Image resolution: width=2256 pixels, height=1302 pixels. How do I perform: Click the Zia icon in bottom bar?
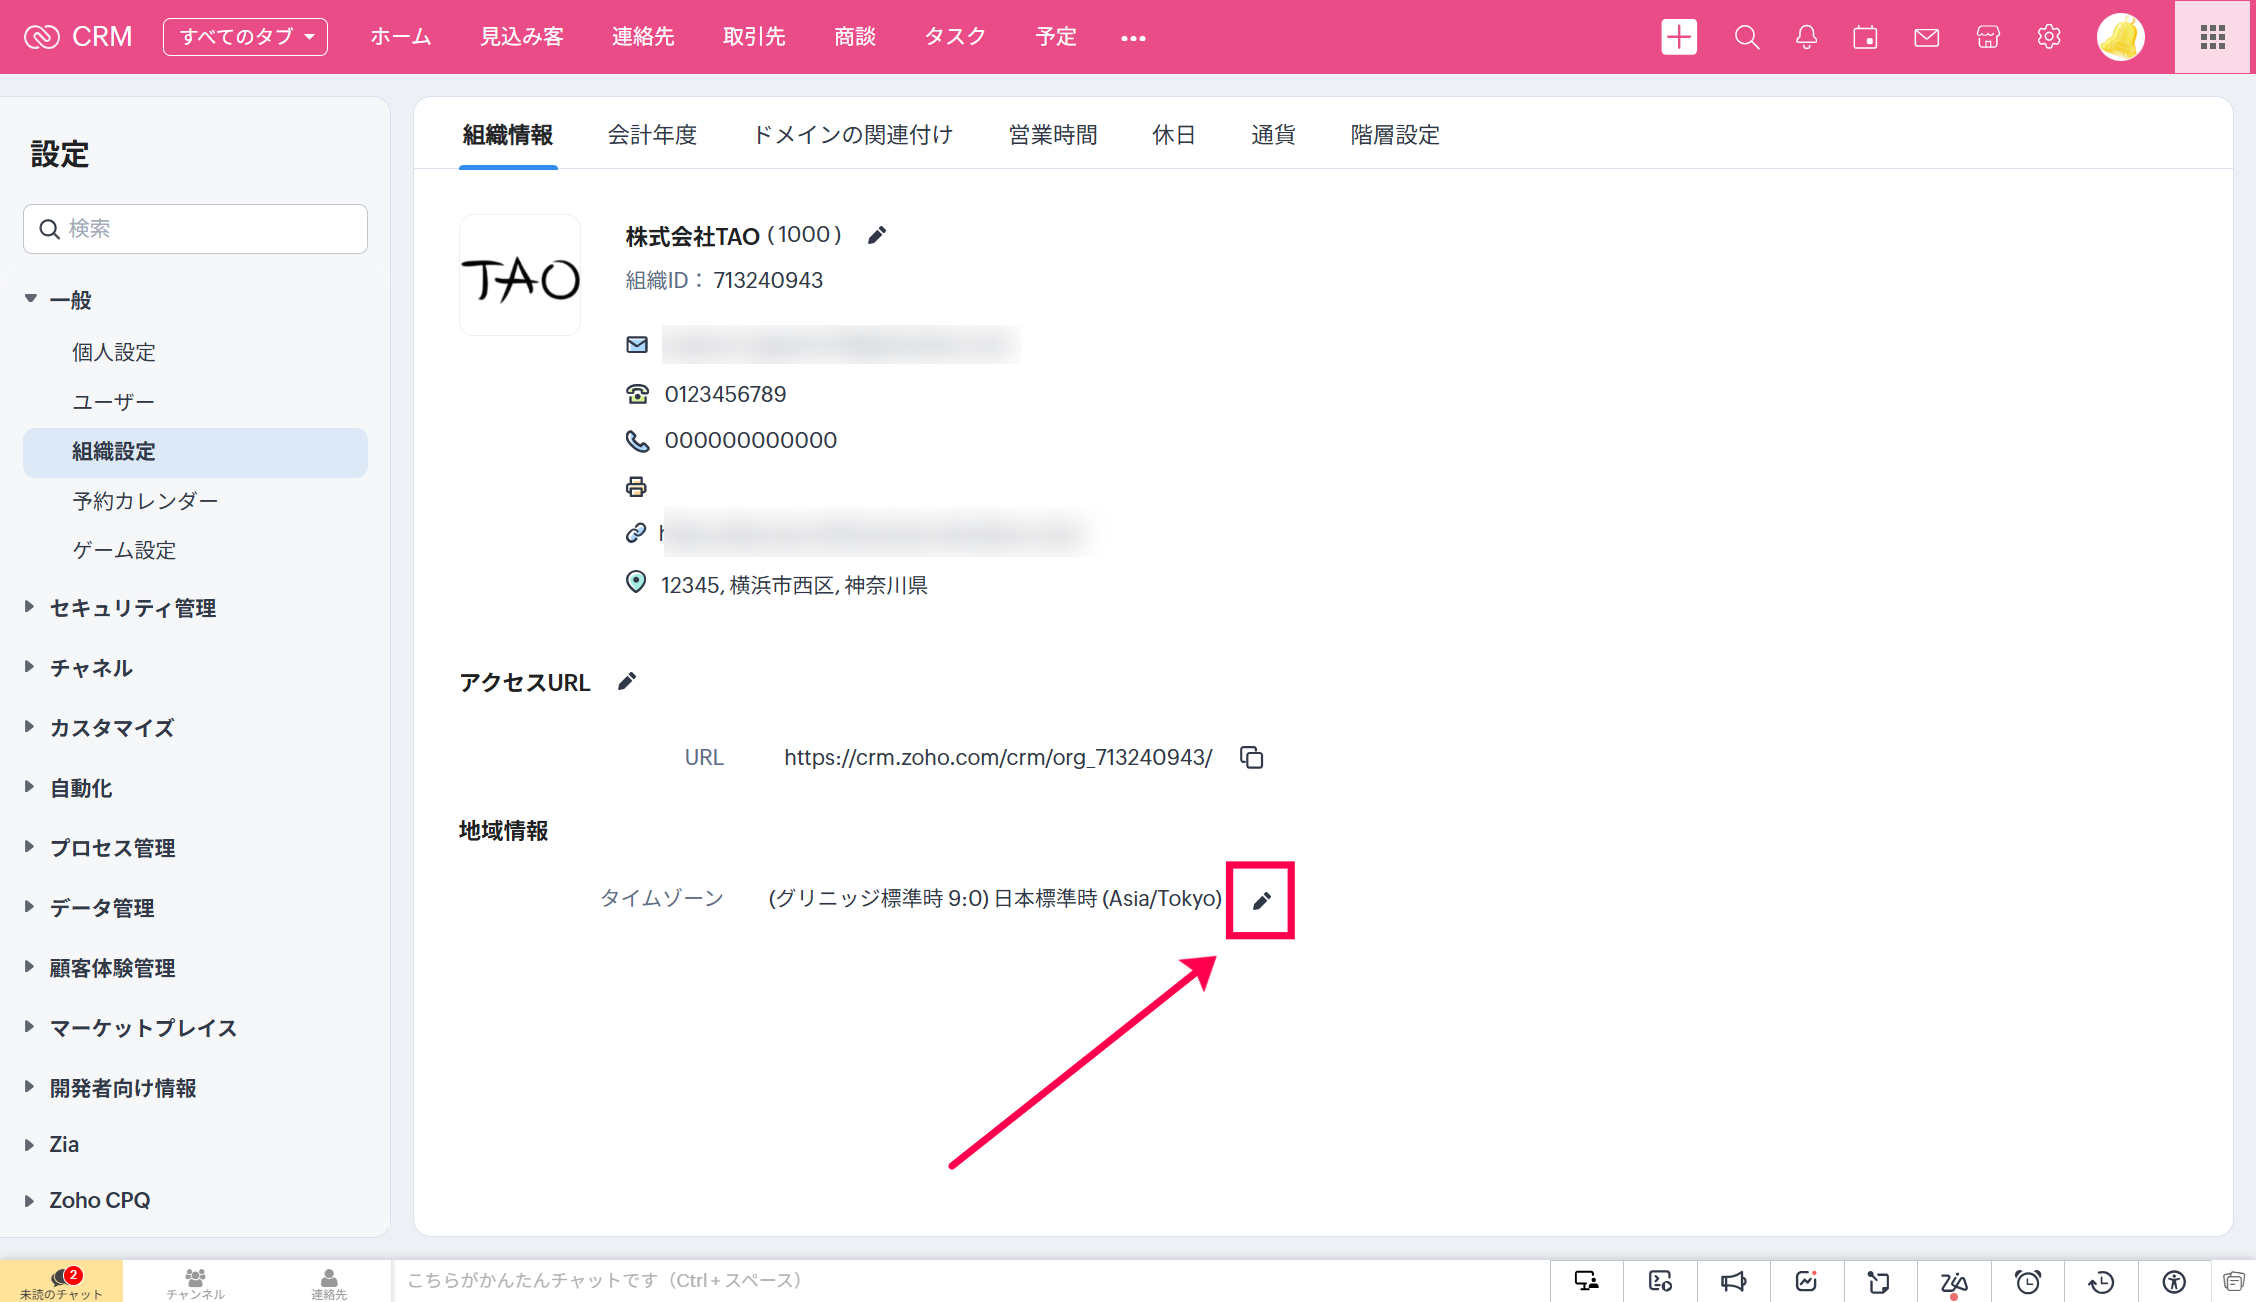coord(1953,1281)
